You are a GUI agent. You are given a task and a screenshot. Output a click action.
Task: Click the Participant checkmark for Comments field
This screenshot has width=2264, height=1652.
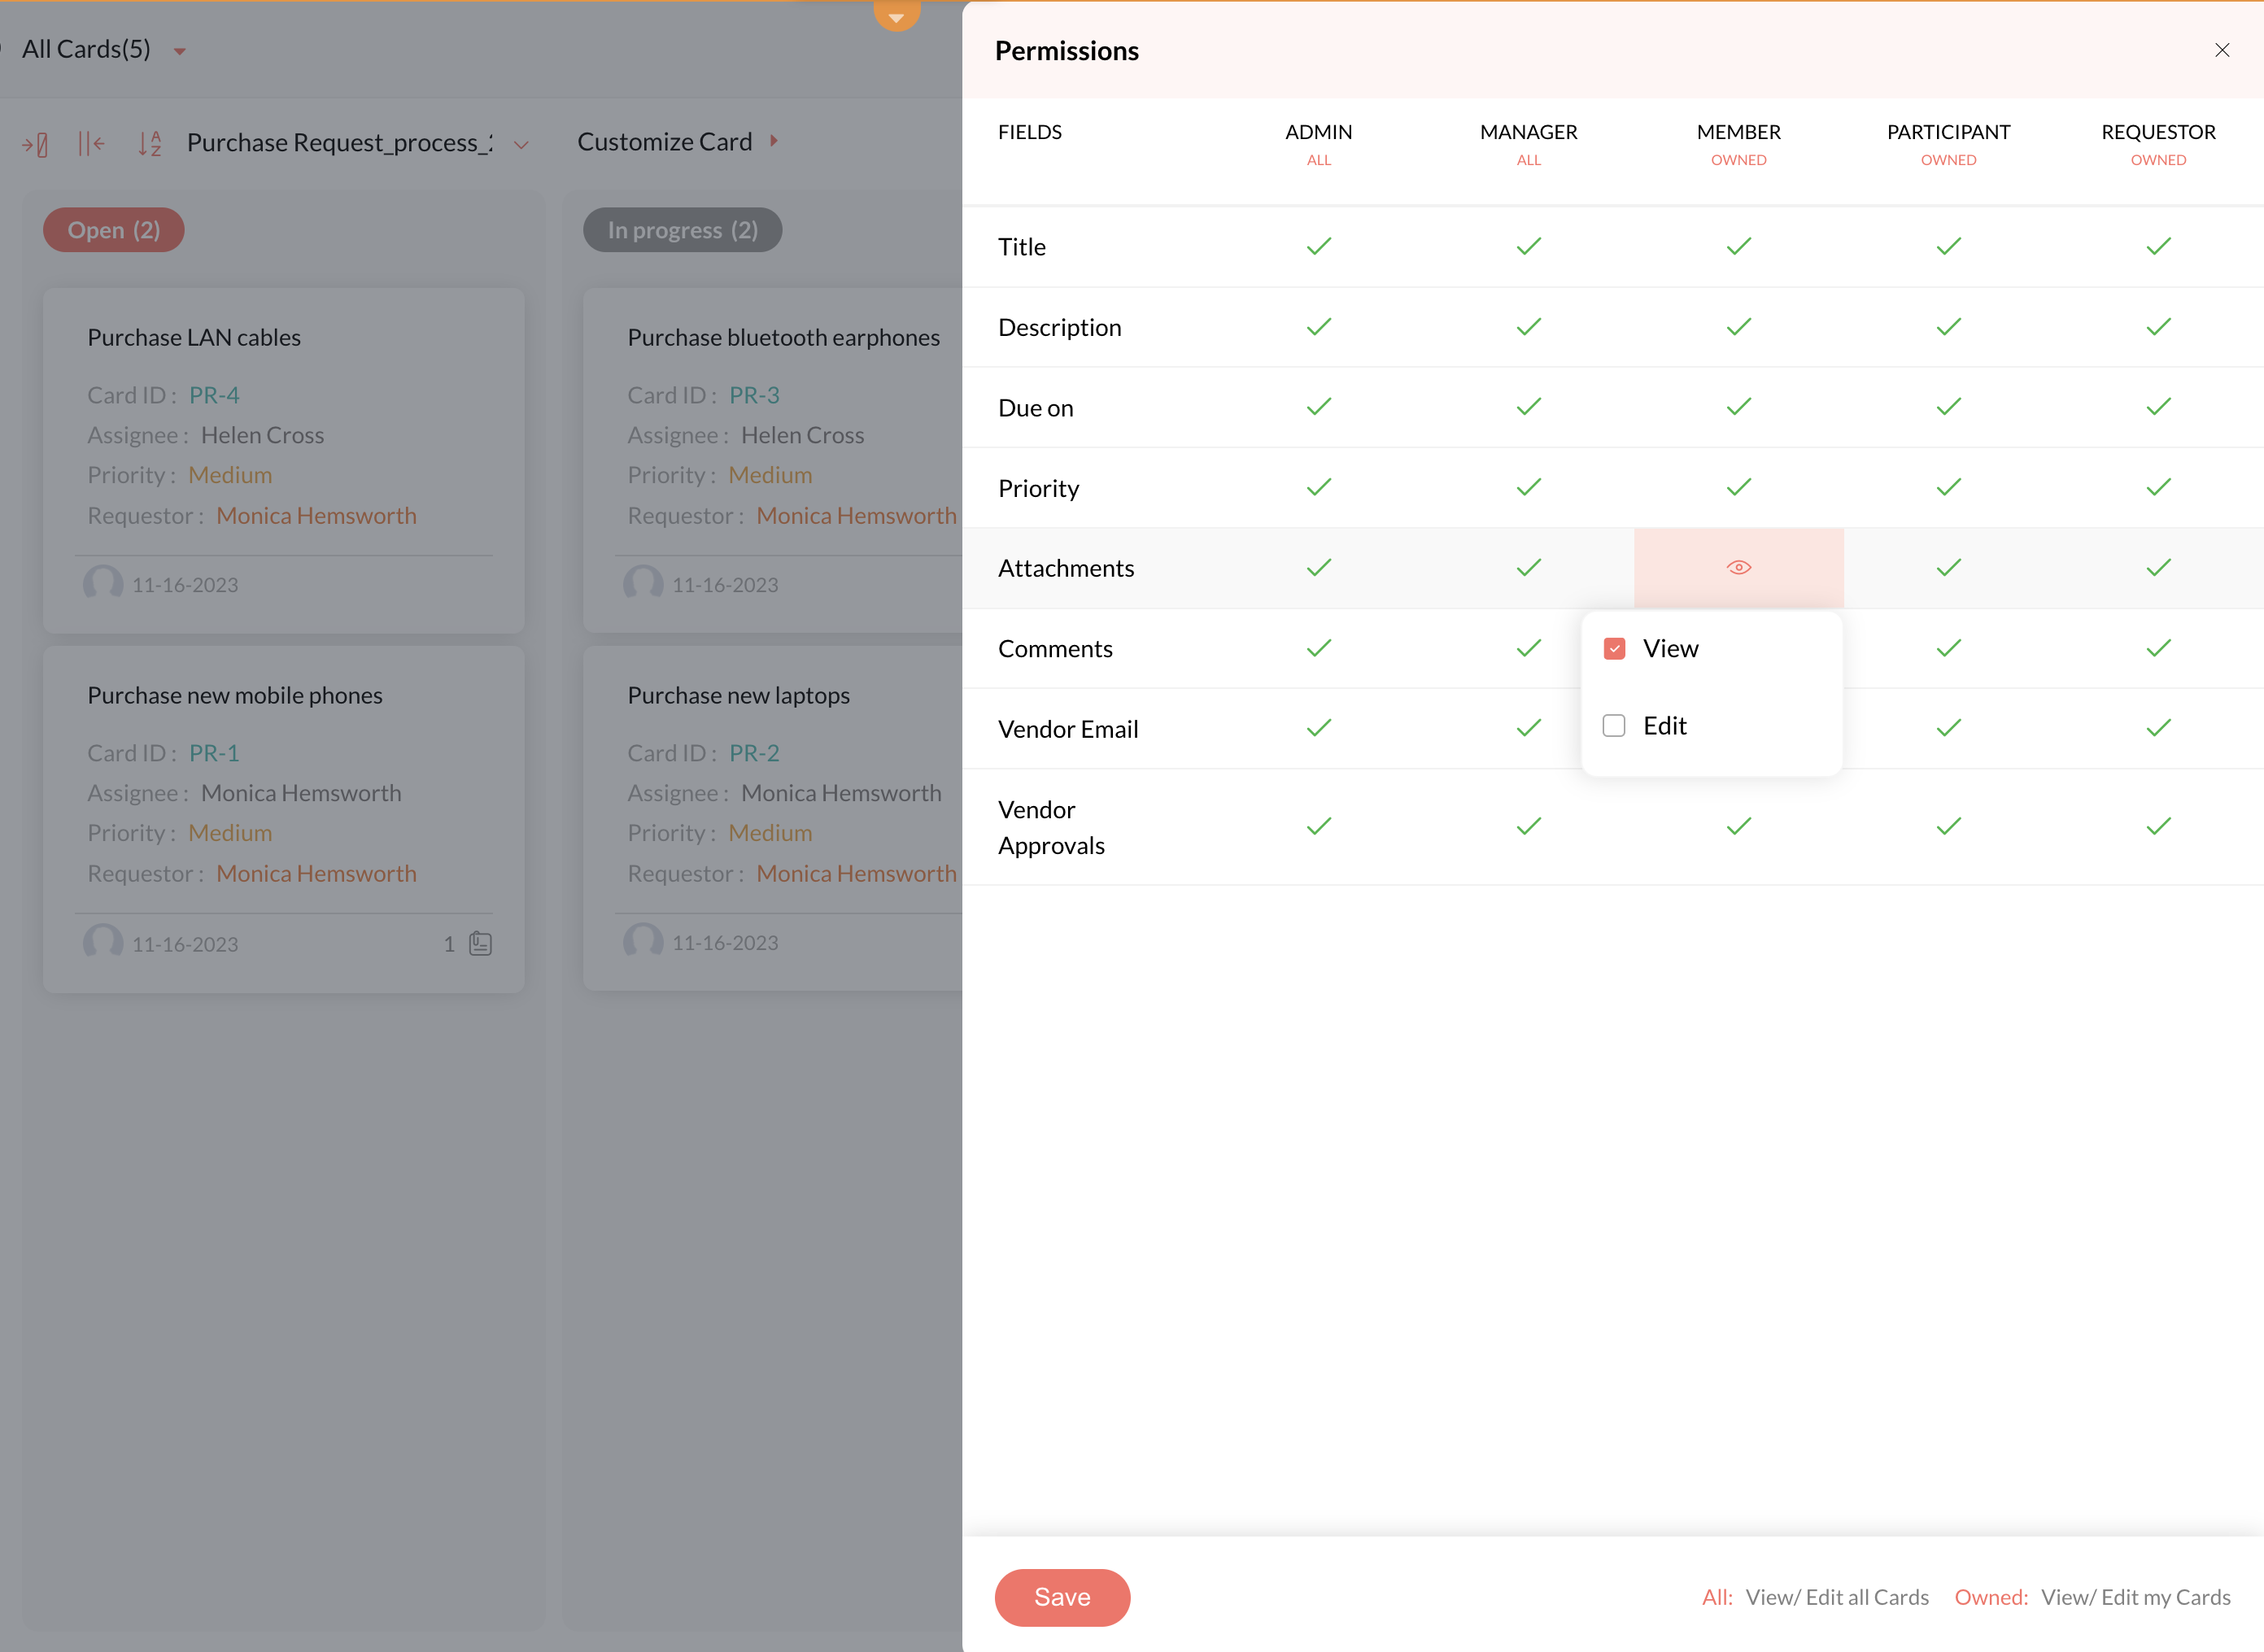1948,648
